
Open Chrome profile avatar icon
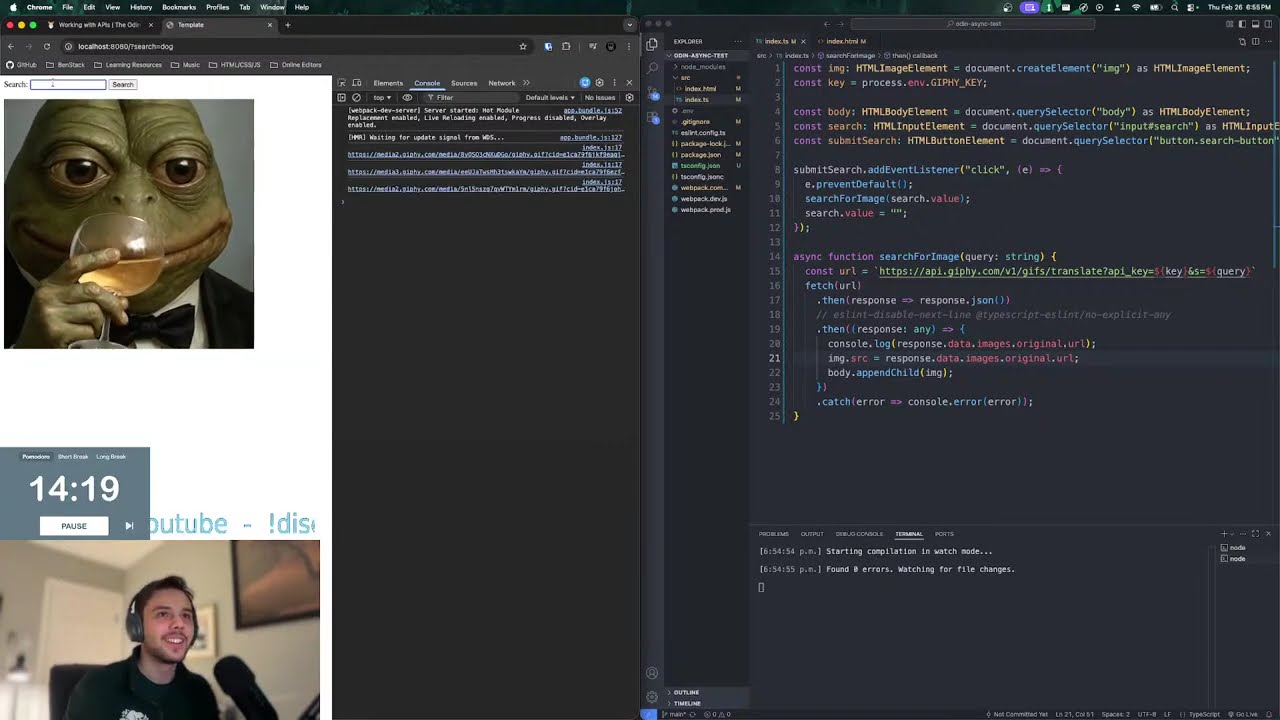[611, 46]
